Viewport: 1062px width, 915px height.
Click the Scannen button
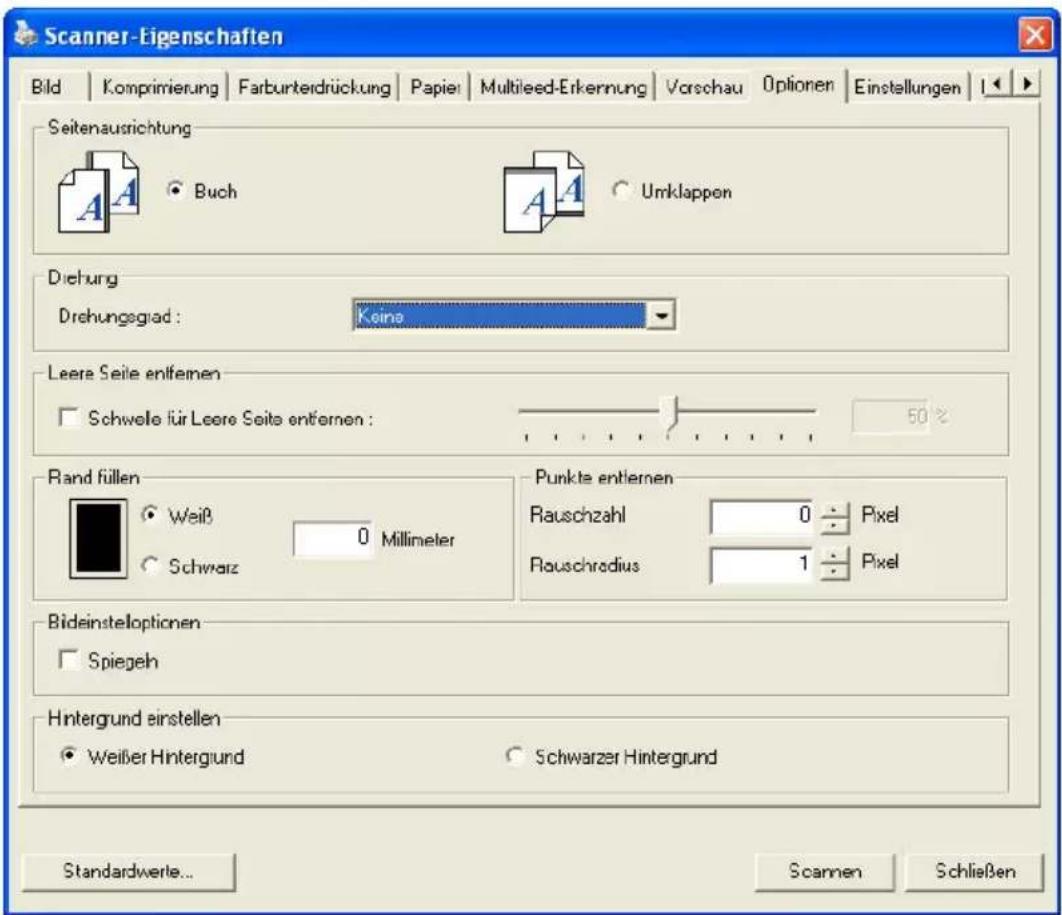coord(825,871)
